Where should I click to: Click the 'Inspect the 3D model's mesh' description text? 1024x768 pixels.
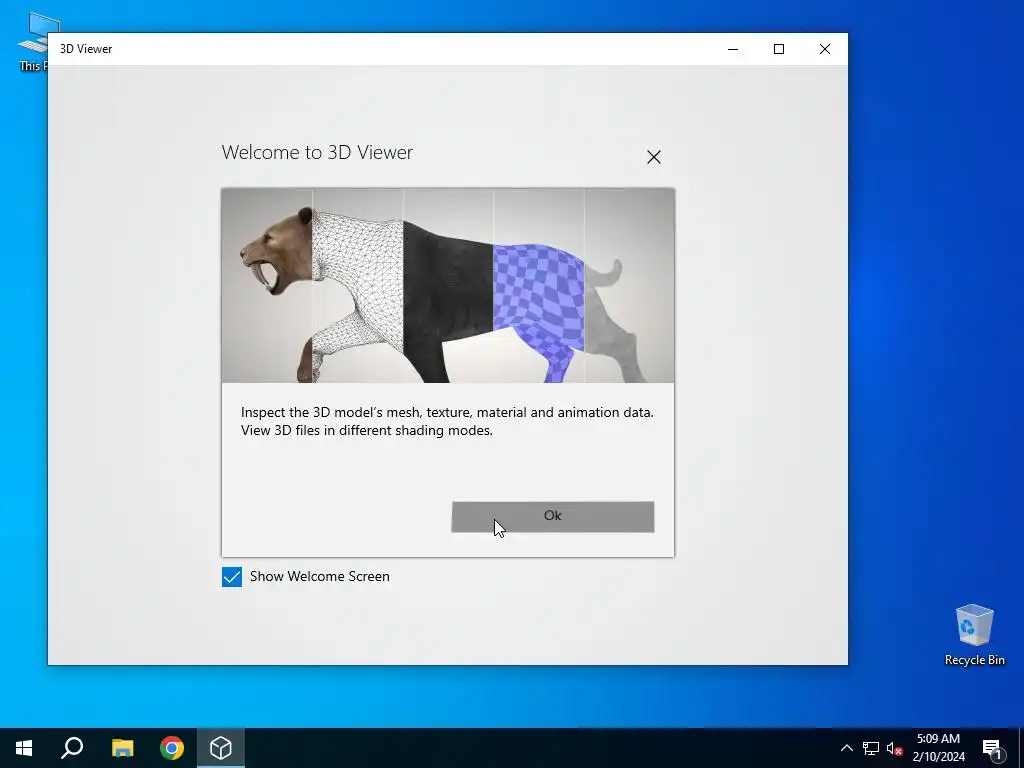[x=447, y=421]
